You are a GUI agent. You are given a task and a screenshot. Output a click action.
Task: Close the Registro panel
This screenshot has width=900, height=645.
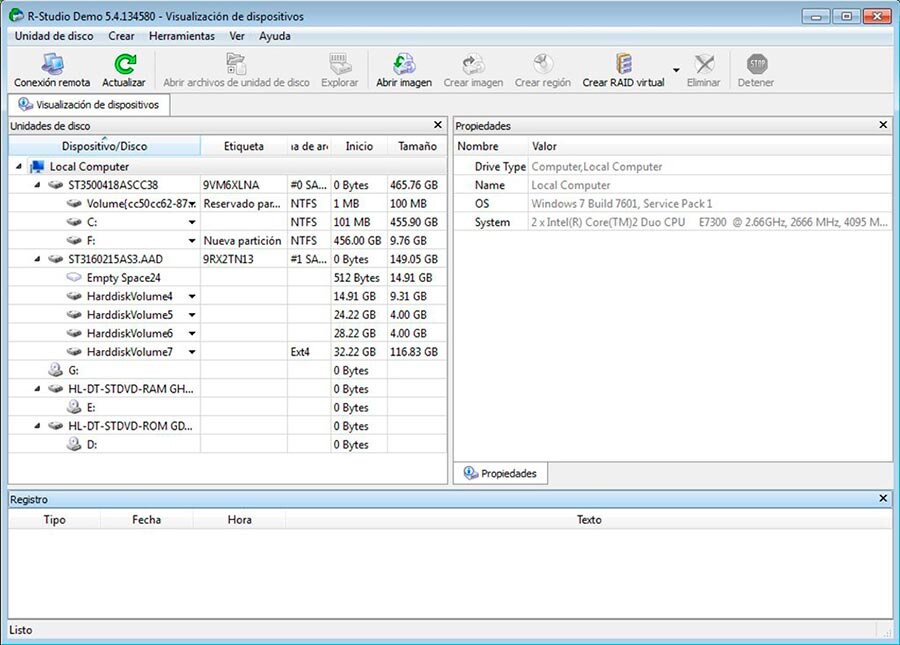(x=883, y=498)
